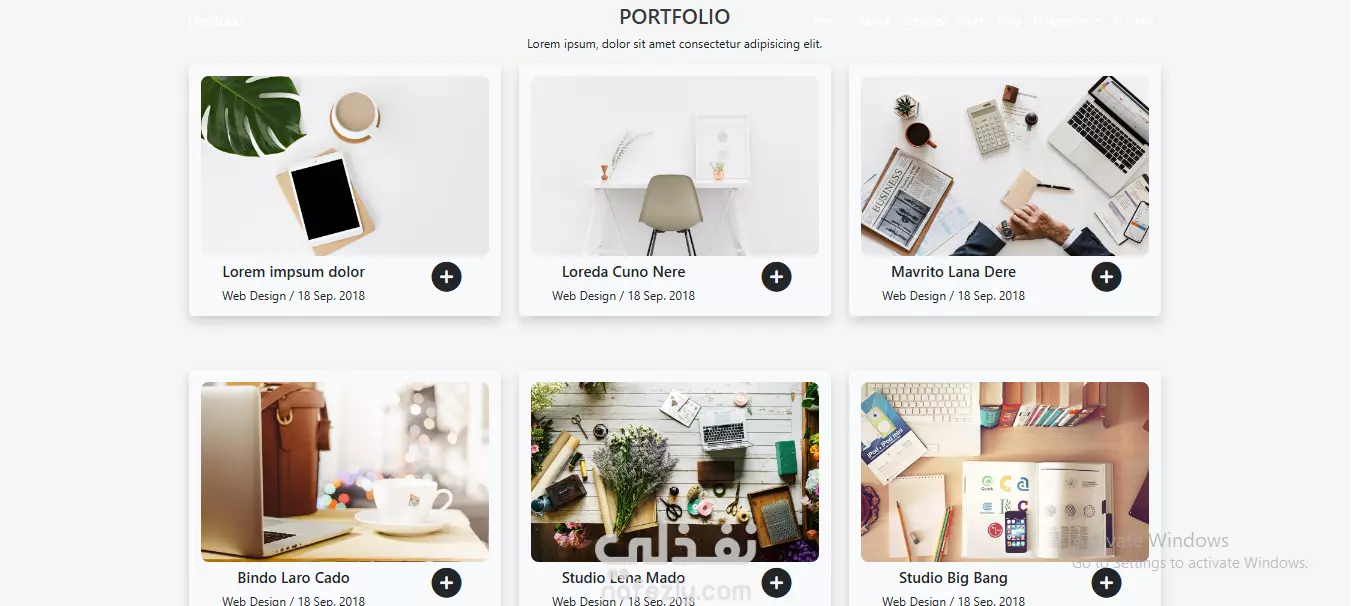
Task: Click plus icon on Studio Big Bang card
Action: point(1106,583)
